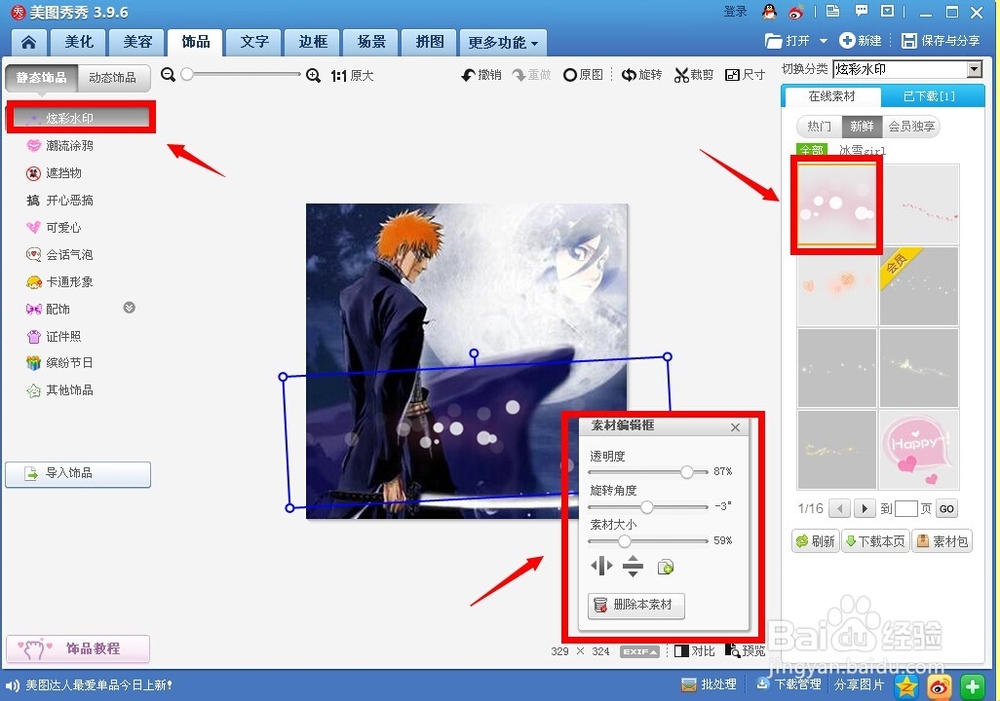Select the 会员独享 filter
The height and width of the screenshot is (701, 1000).
point(911,126)
